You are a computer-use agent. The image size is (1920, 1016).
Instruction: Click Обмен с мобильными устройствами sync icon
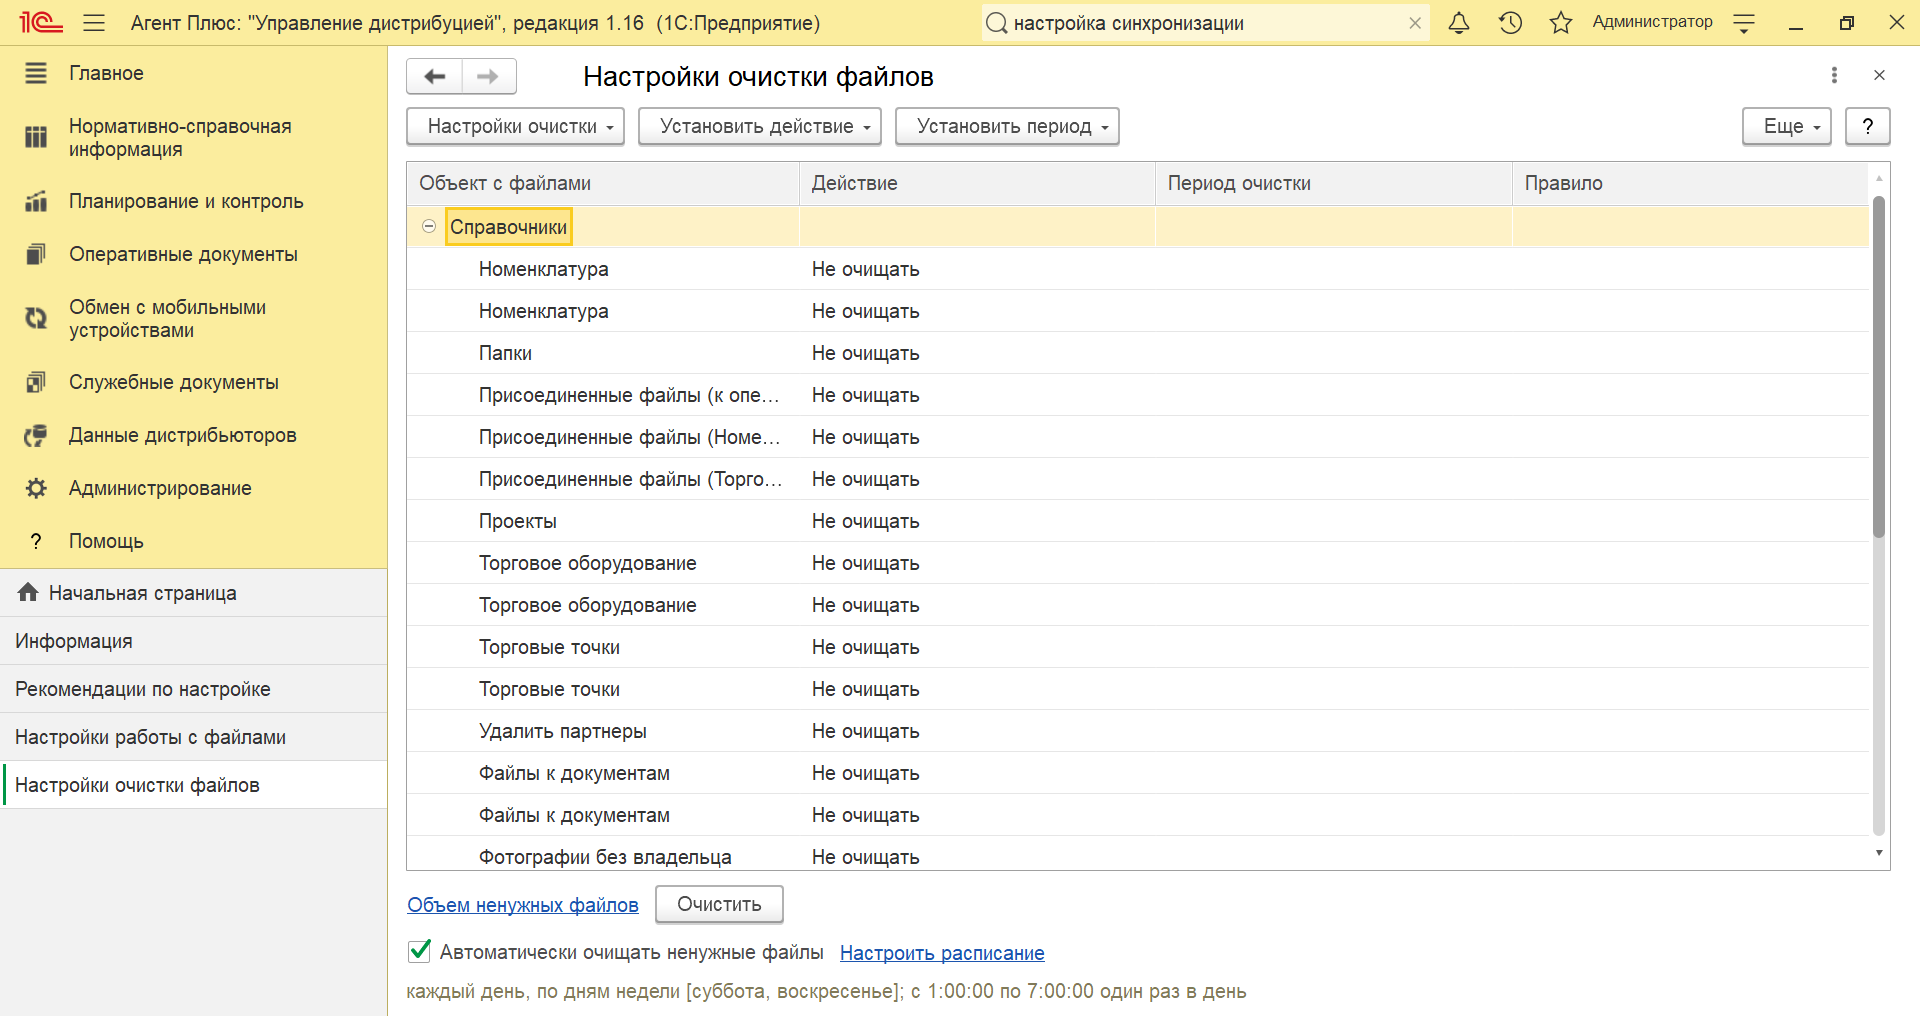pyautogui.click(x=36, y=318)
